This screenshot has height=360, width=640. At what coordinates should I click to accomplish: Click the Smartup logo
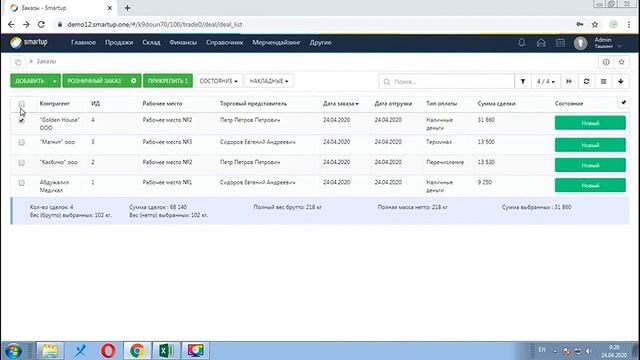click(x=29, y=42)
